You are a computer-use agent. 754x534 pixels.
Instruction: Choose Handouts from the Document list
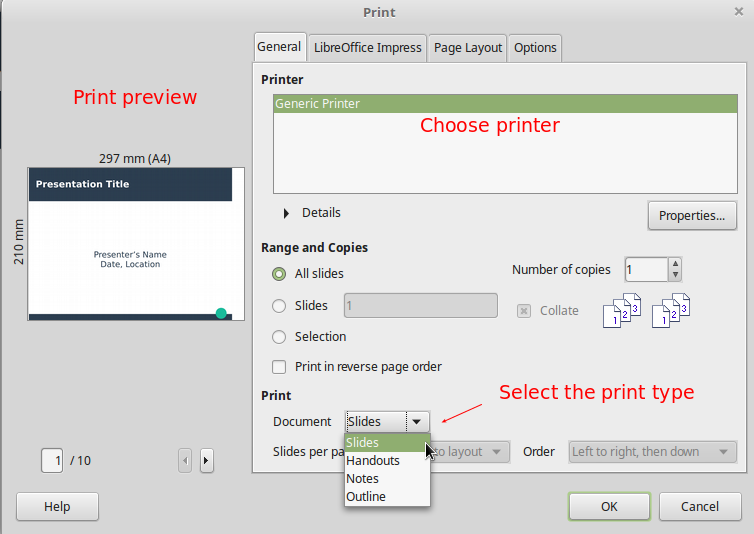click(373, 461)
